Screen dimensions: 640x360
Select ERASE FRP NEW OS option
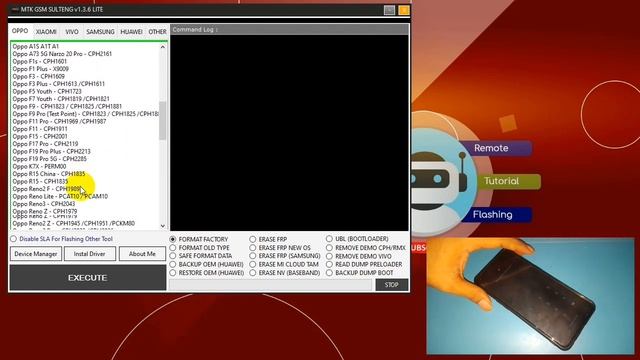pos(280,248)
